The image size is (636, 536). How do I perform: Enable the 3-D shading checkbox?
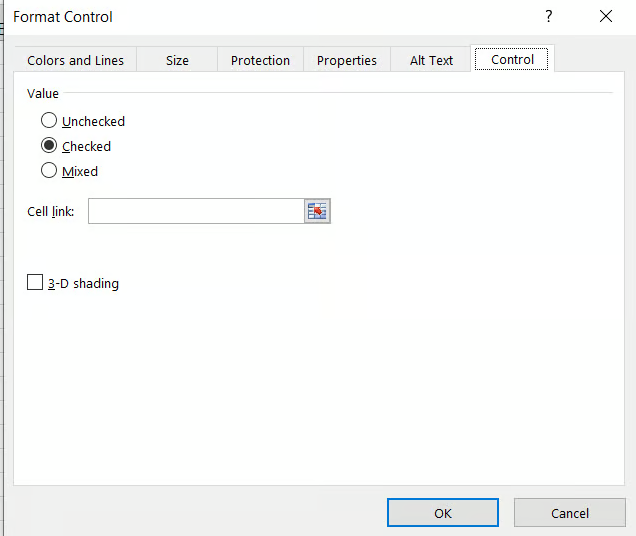35,283
